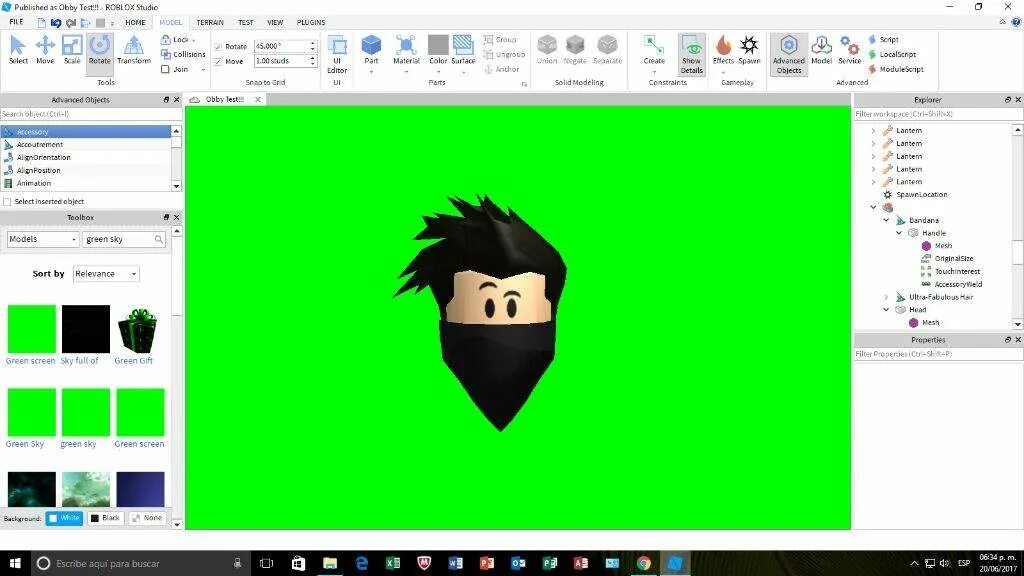Open the Effects gameplay menu
Viewport: 1024px width, 576px height.
point(723,50)
